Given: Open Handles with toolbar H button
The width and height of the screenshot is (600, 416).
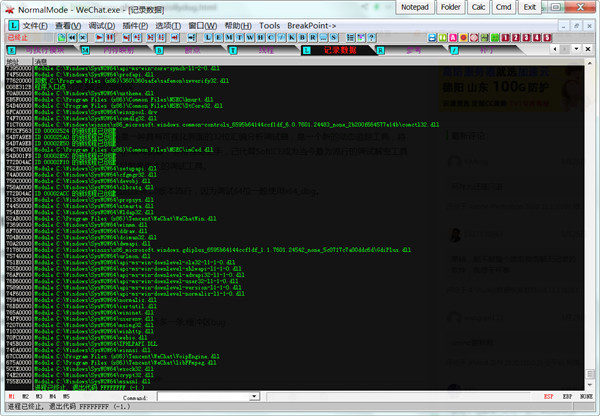Looking at the screenshot, I should pyautogui.click(x=261, y=38).
